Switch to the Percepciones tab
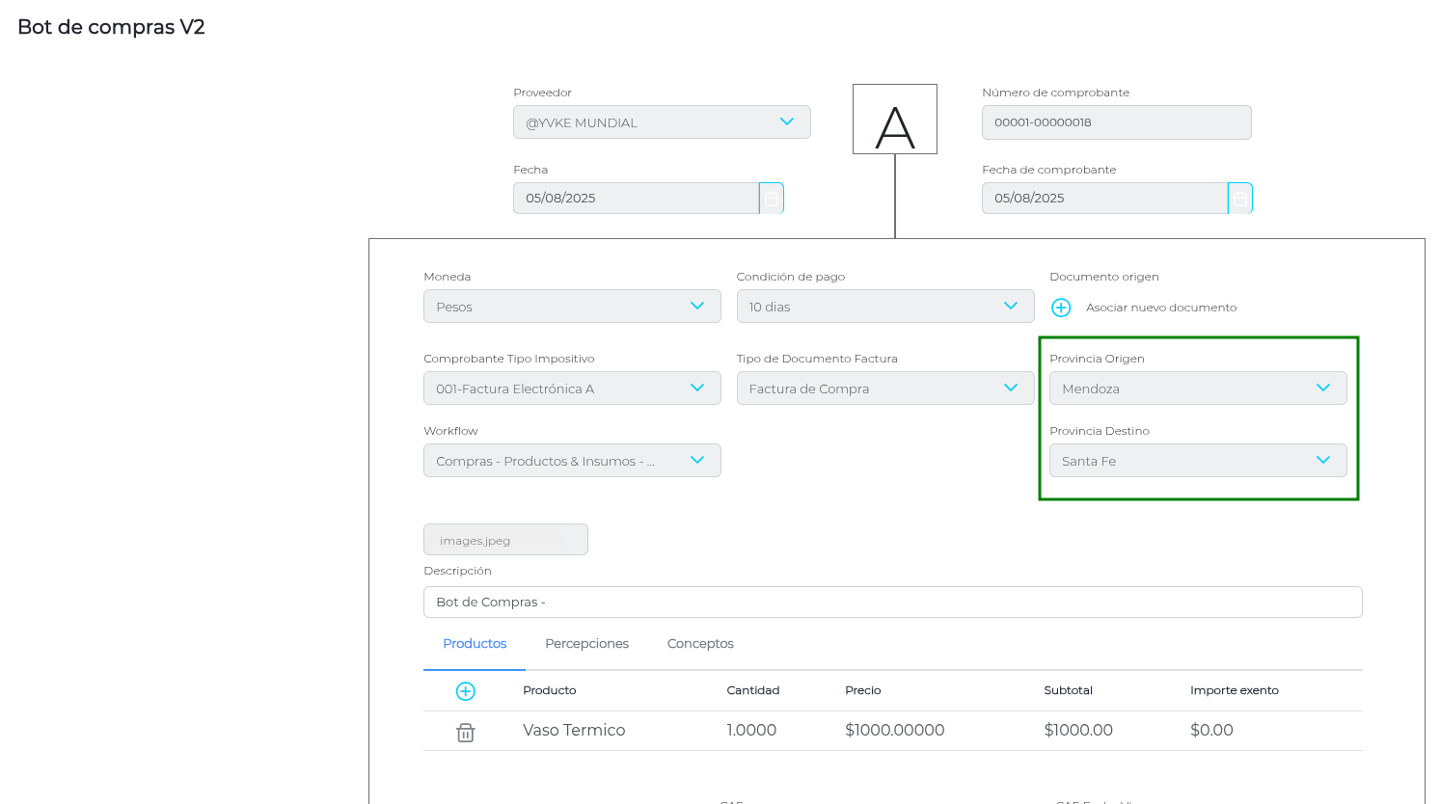The height and width of the screenshot is (804, 1440). [587, 643]
